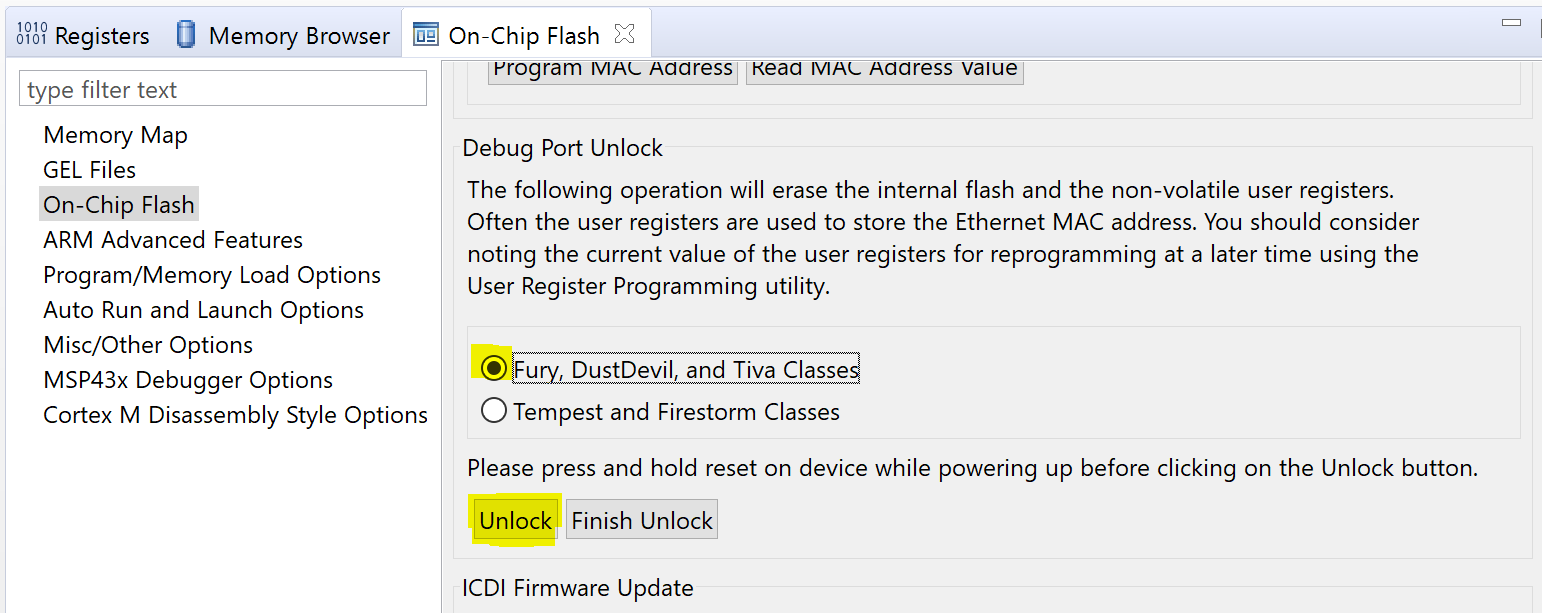The width and height of the screenshot is (1542, 613).
Task: Select Program/Memory Load Options
Action: pos(212,275)
